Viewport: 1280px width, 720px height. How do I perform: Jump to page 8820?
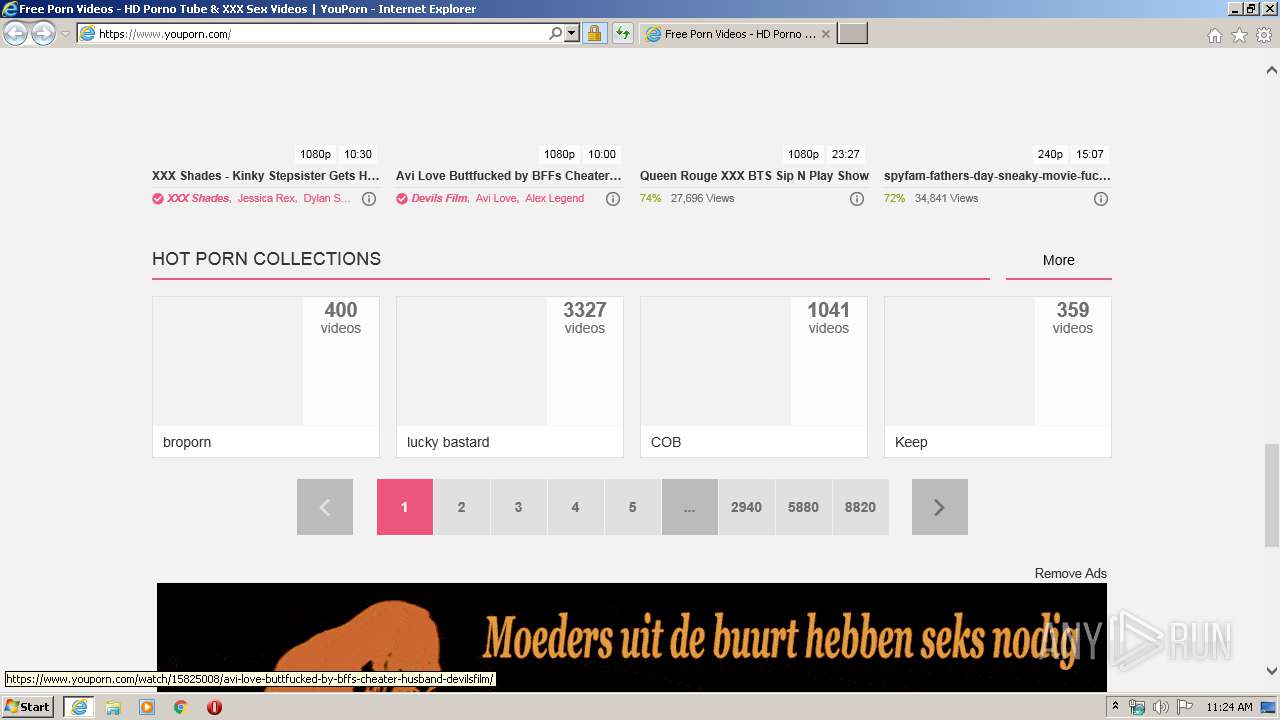tap(861, 507)
